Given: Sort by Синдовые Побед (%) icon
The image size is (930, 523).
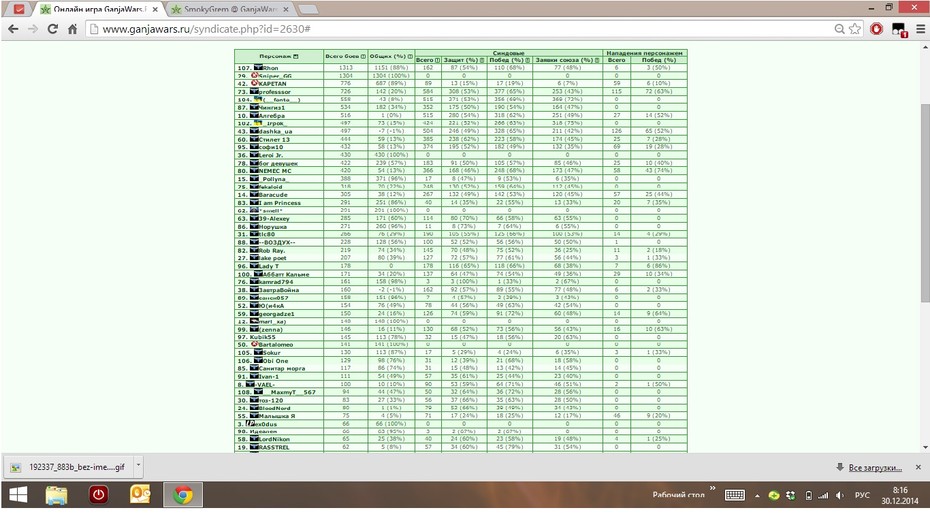Looking at the screenshot, I should 527,60.
